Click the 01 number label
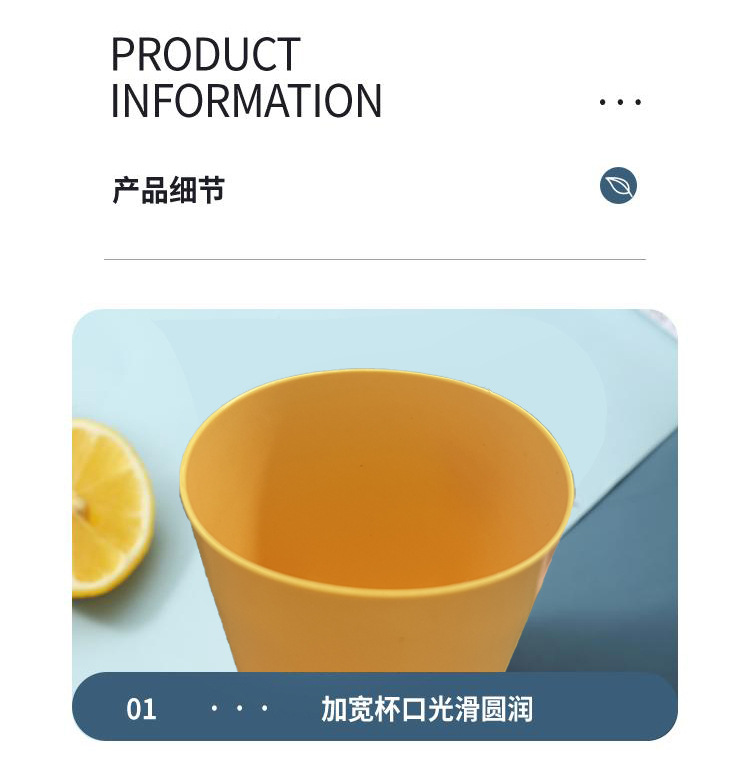750x777 pixels. click(141, 709)
